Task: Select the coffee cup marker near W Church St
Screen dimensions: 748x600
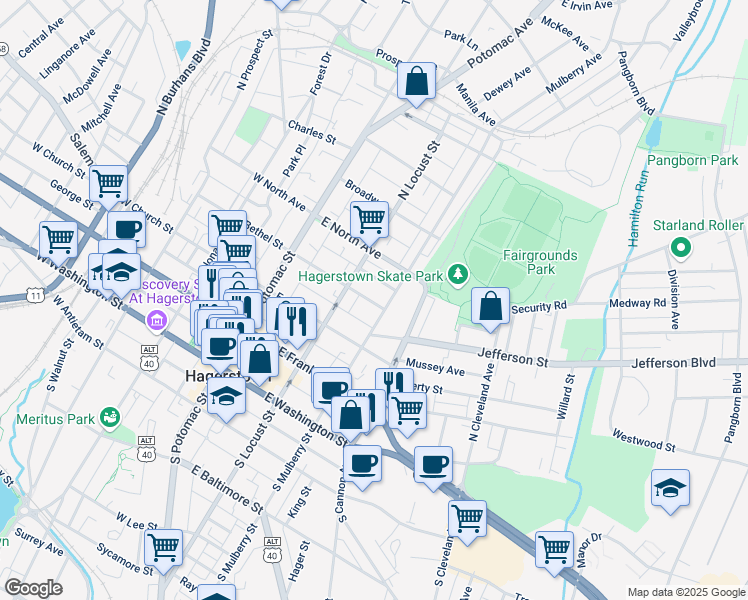Action: click(126, 230)
